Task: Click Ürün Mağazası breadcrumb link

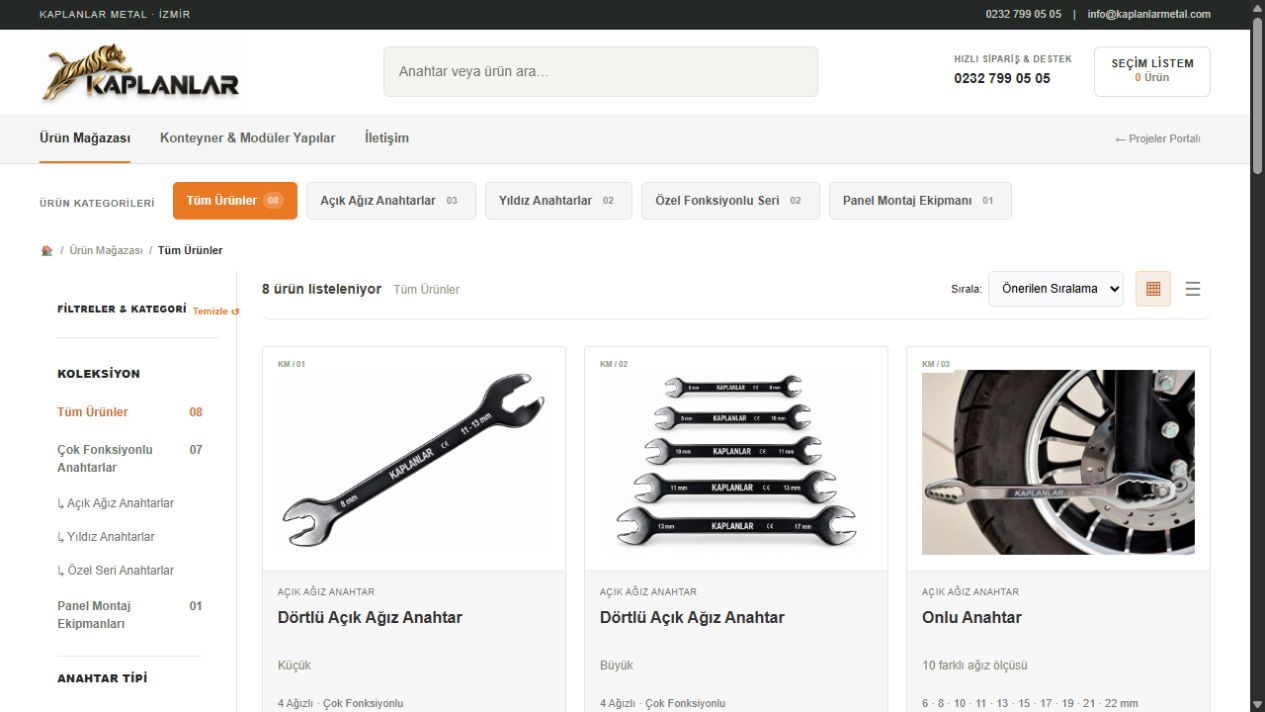Action: [x=106, y=250]
